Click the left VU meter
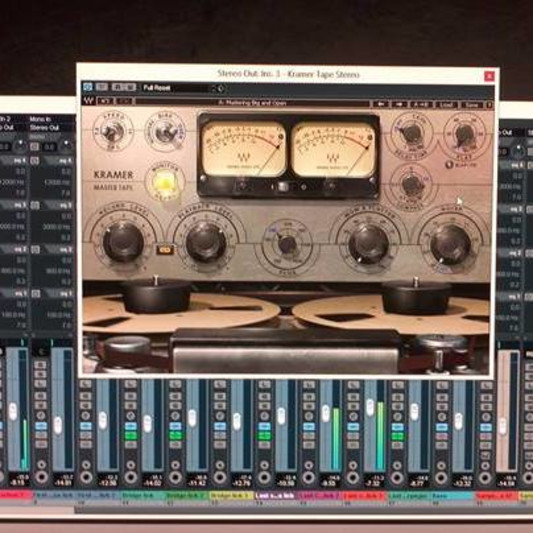 coord(244,149)
